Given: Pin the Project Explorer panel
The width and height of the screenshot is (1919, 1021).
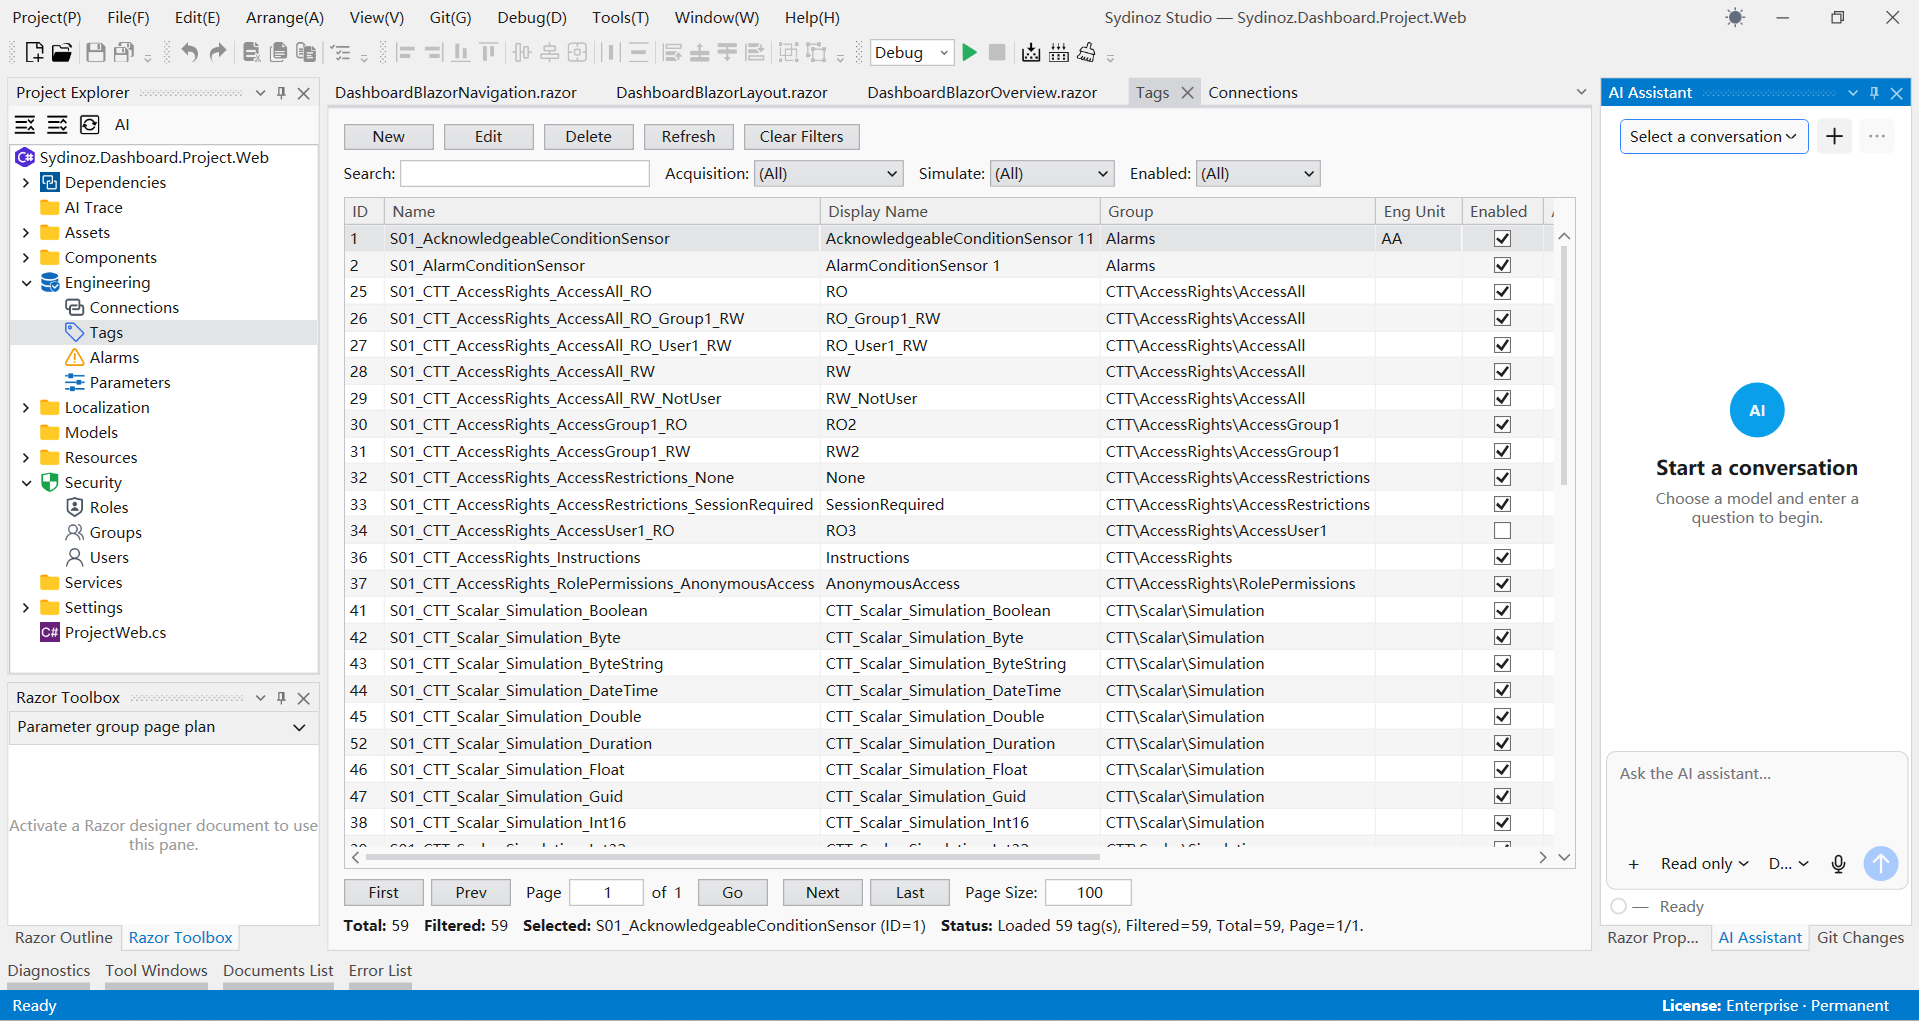Looking at the screenshot, I should coord(282,93).
